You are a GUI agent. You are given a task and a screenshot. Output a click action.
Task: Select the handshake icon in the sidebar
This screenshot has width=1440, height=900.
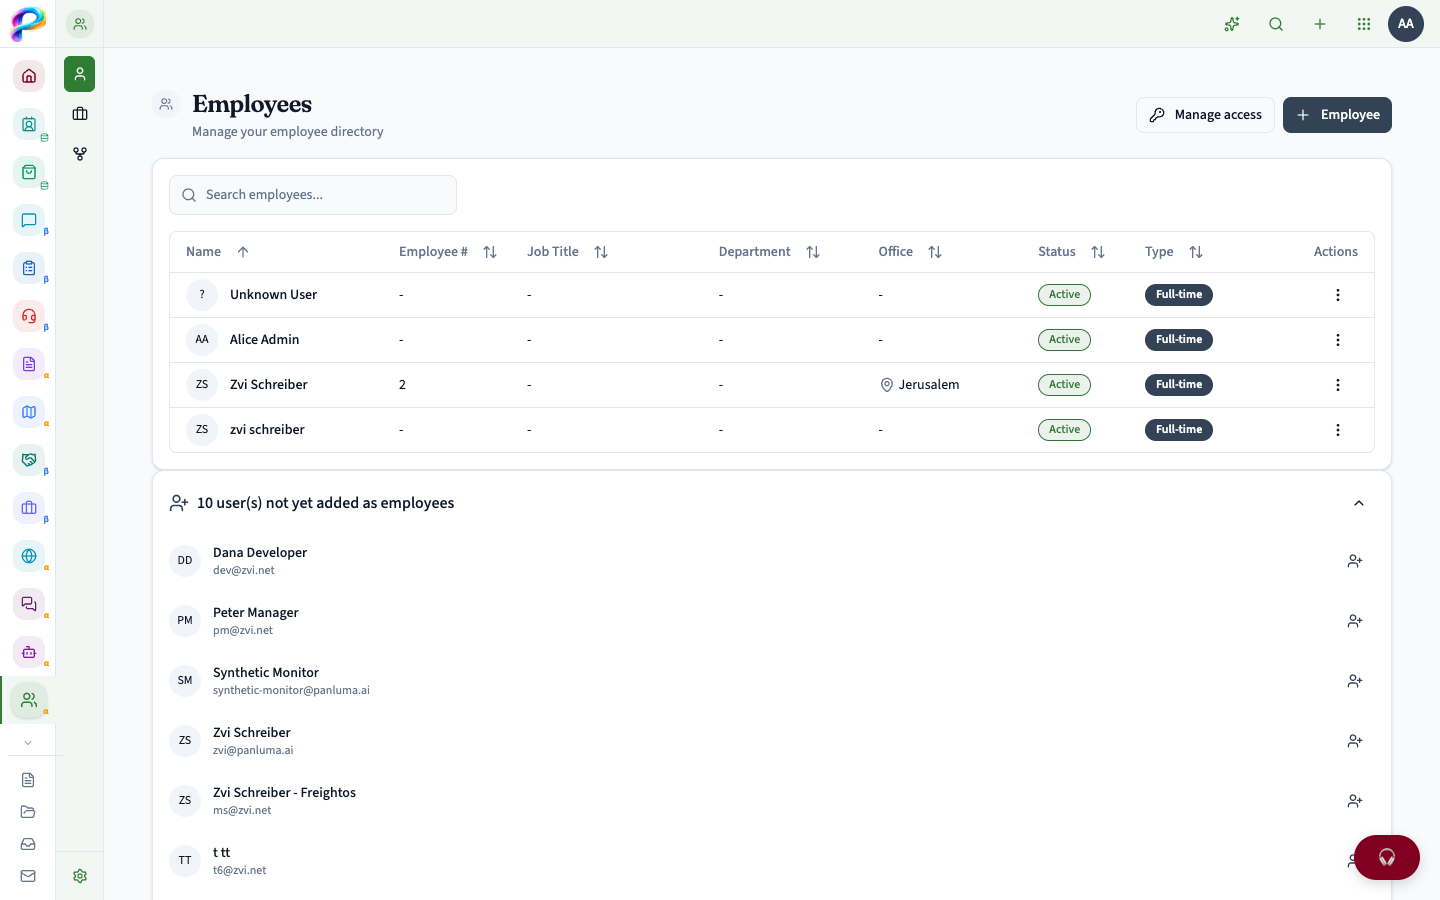pos(29,460)
